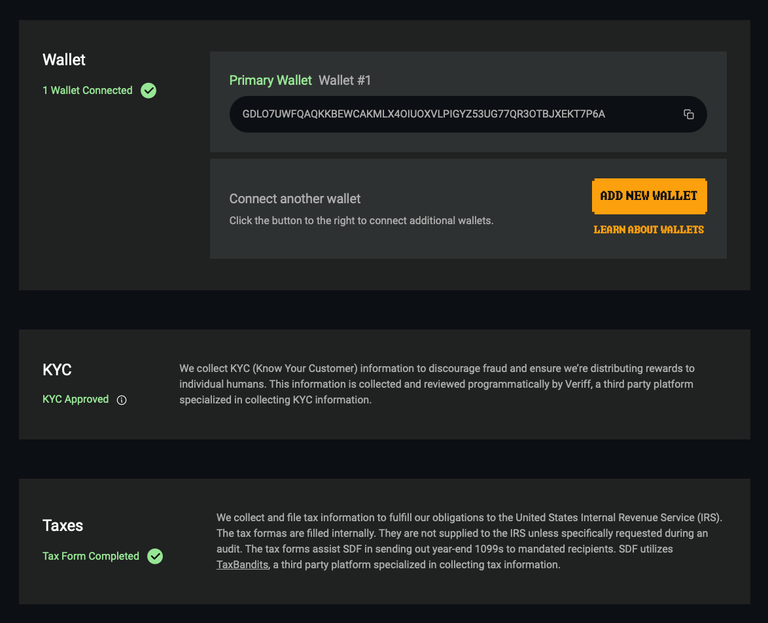Open the LEARN ABOUT WALLETS link
The width and height of the screenshot is (768, 623).
[648, 230]
